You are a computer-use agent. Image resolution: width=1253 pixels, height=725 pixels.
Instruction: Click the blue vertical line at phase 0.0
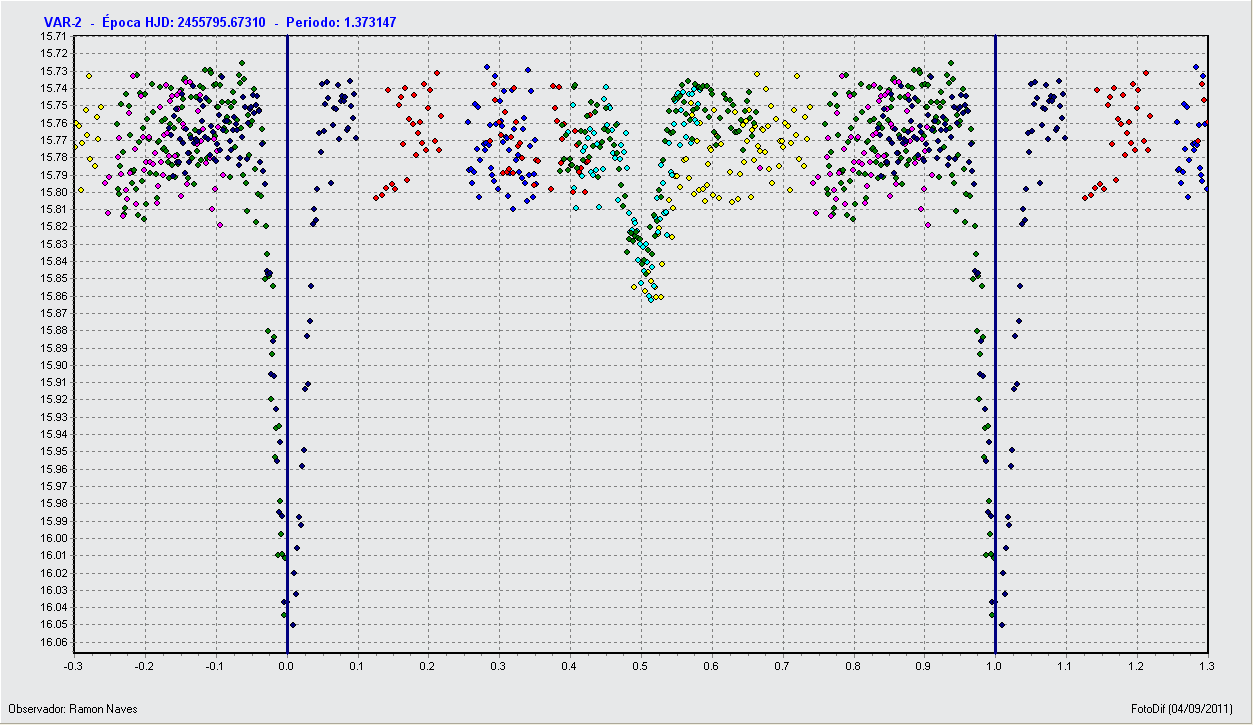(287, 344)
